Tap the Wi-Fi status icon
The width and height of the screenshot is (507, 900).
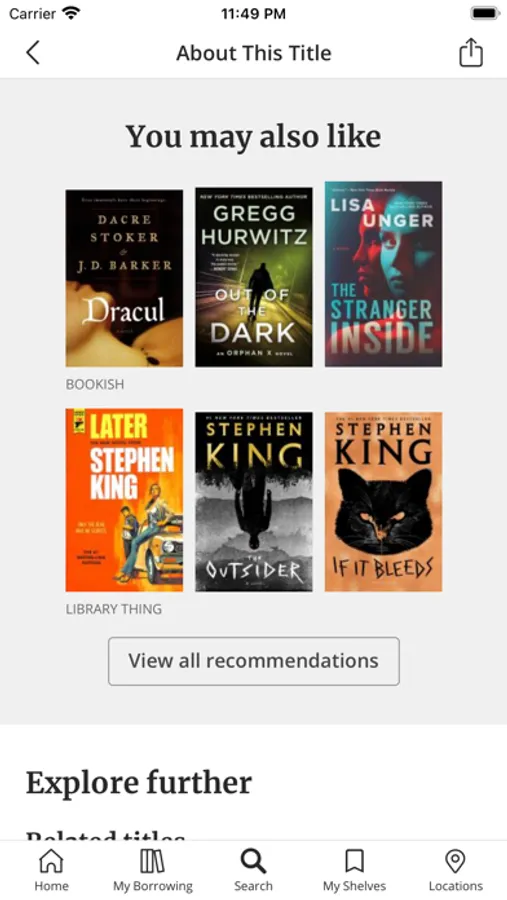point(72,13)
